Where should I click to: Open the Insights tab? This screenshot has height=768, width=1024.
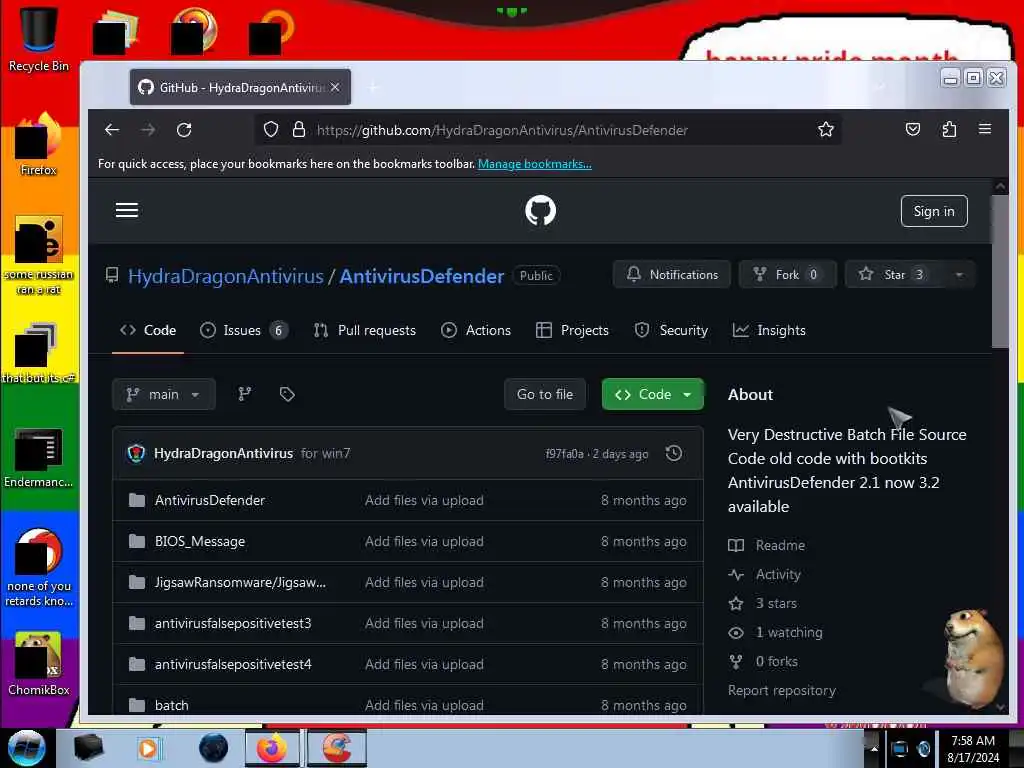(769, 330)
